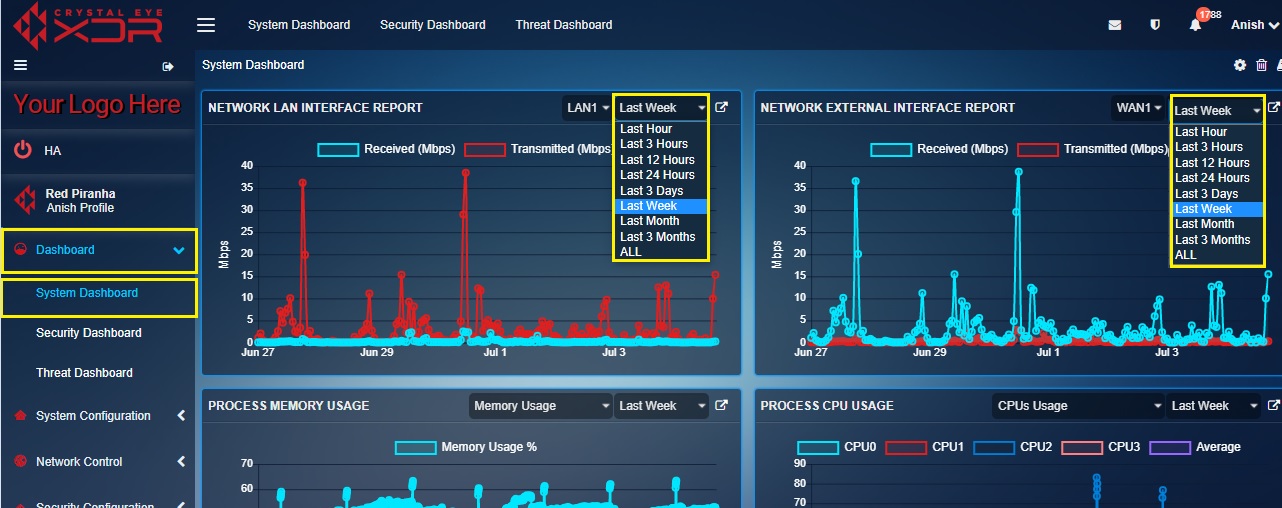
Task: Open Security Dashboard top tab
Action: (433, 25)
